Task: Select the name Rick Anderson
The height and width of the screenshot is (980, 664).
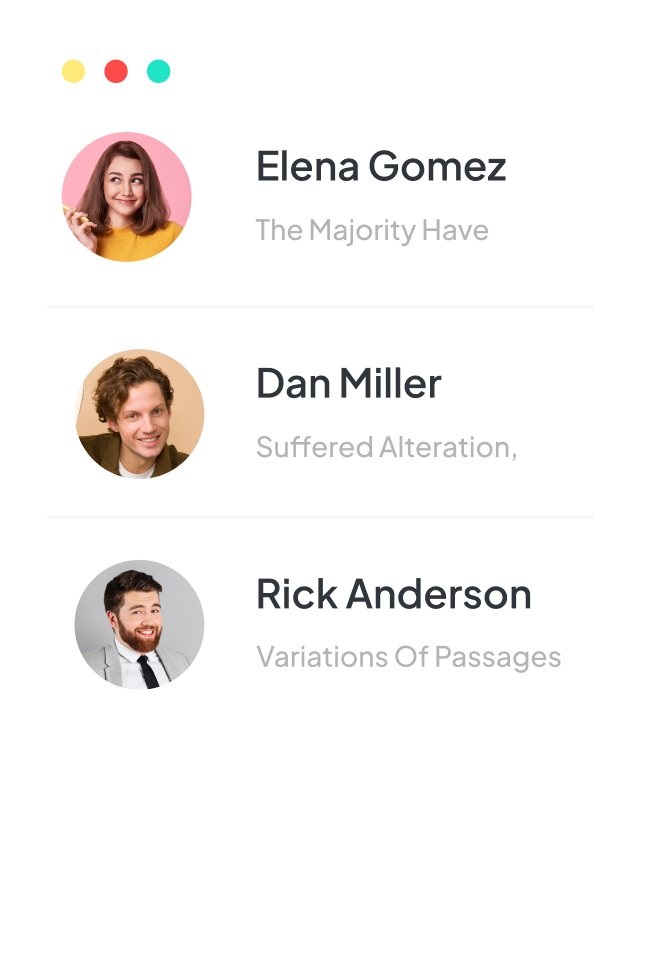Action: pos(394,593)
